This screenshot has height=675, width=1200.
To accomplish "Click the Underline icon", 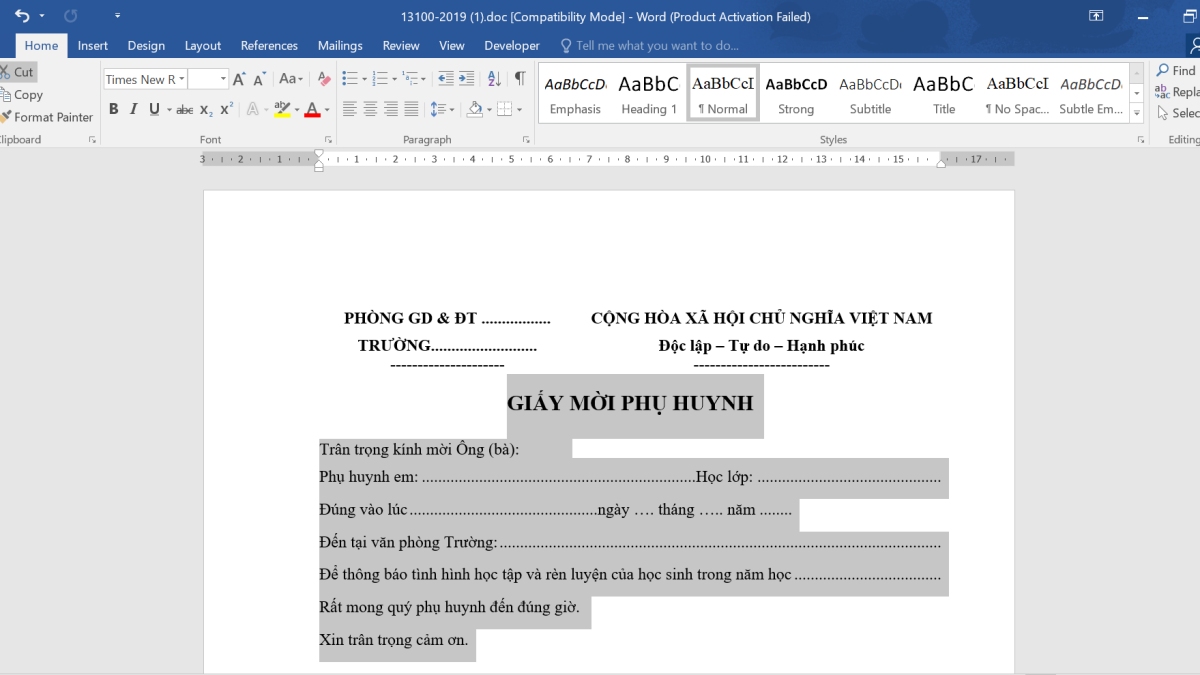I will [x=152, y=110].
